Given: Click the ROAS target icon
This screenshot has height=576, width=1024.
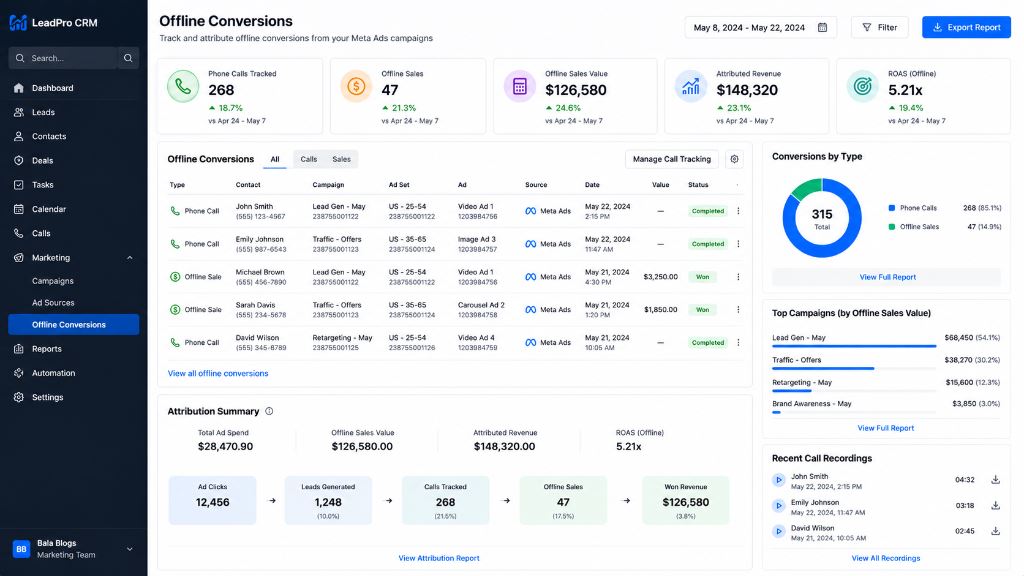Looking at the screenshot, I should pyautogui.click(x=862, y=86).
